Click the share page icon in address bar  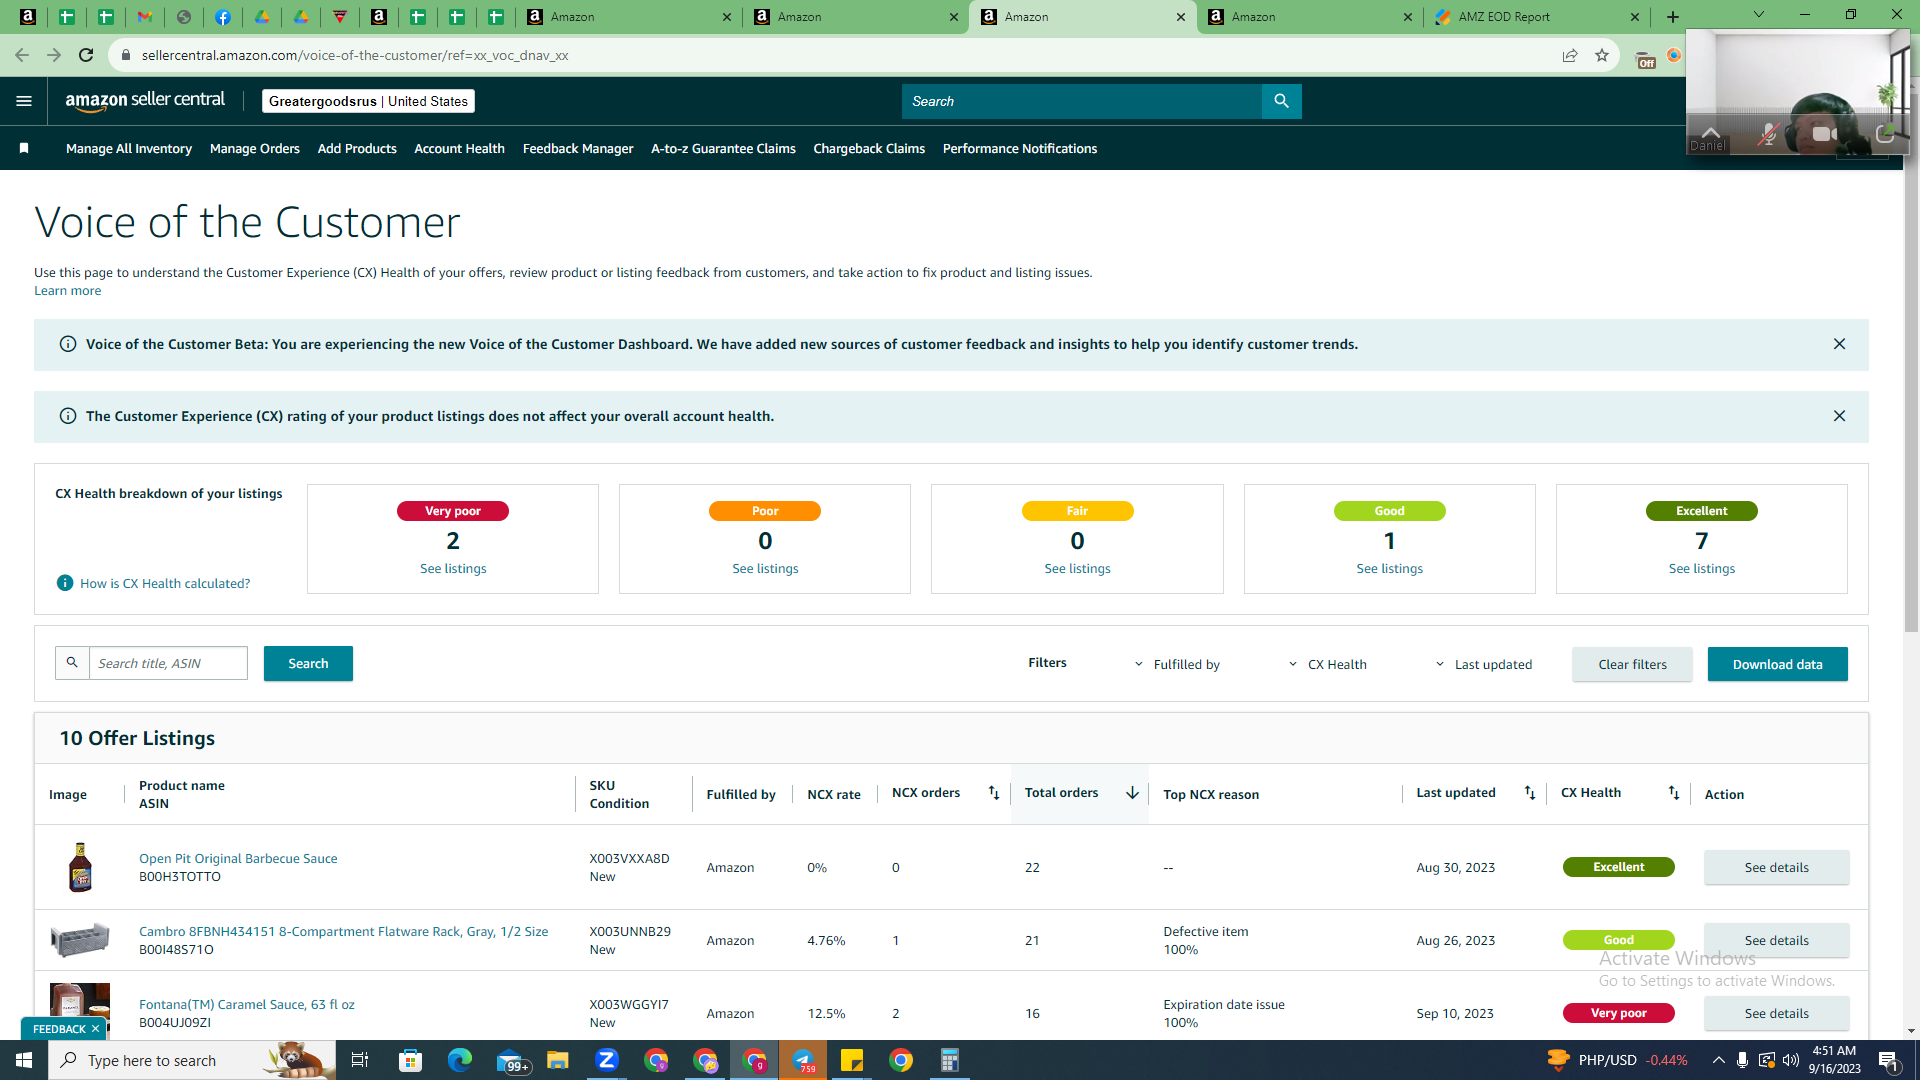point(1570,55)
